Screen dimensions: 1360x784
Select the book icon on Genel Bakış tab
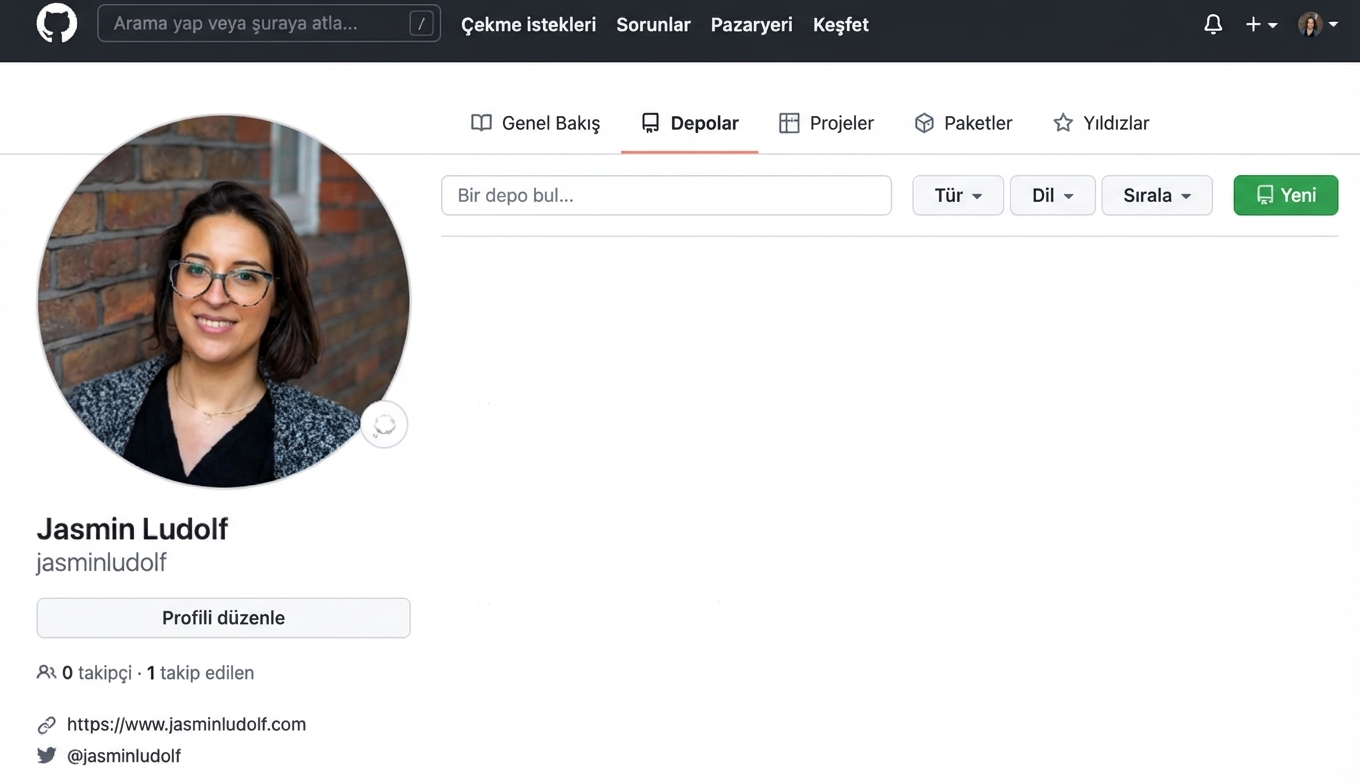481,122
